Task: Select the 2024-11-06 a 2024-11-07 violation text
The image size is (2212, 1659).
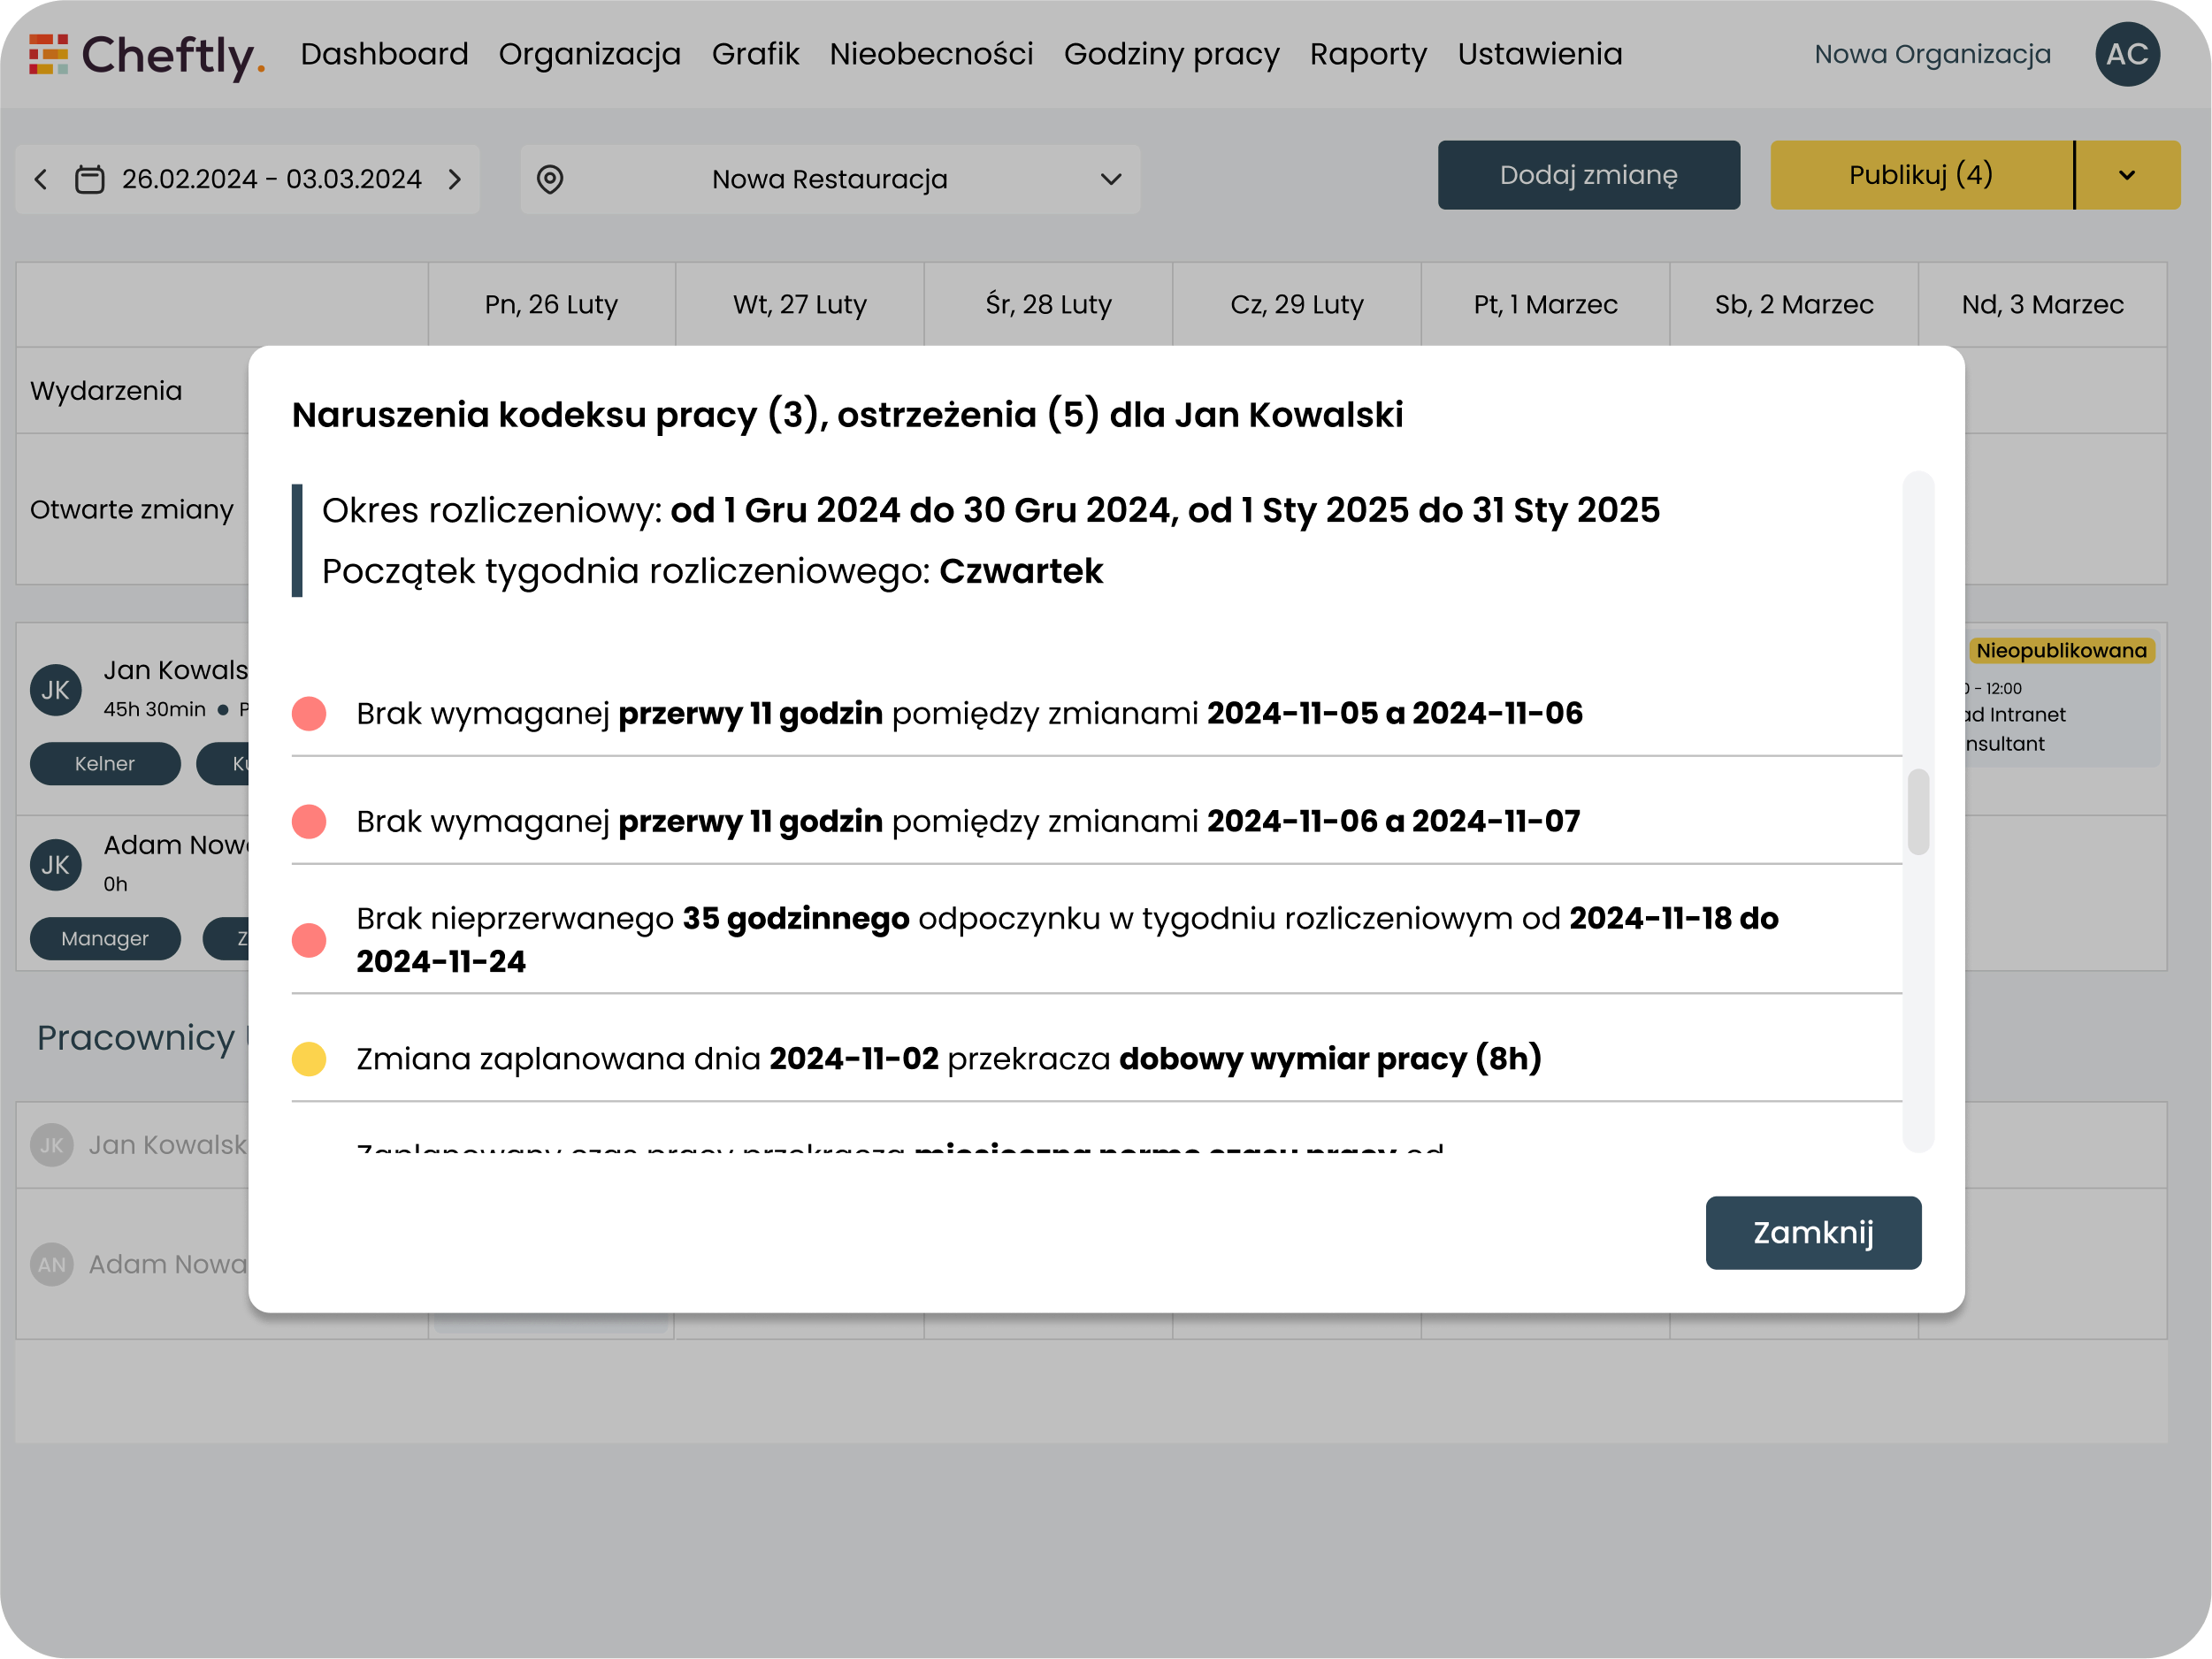Action: 968,821
